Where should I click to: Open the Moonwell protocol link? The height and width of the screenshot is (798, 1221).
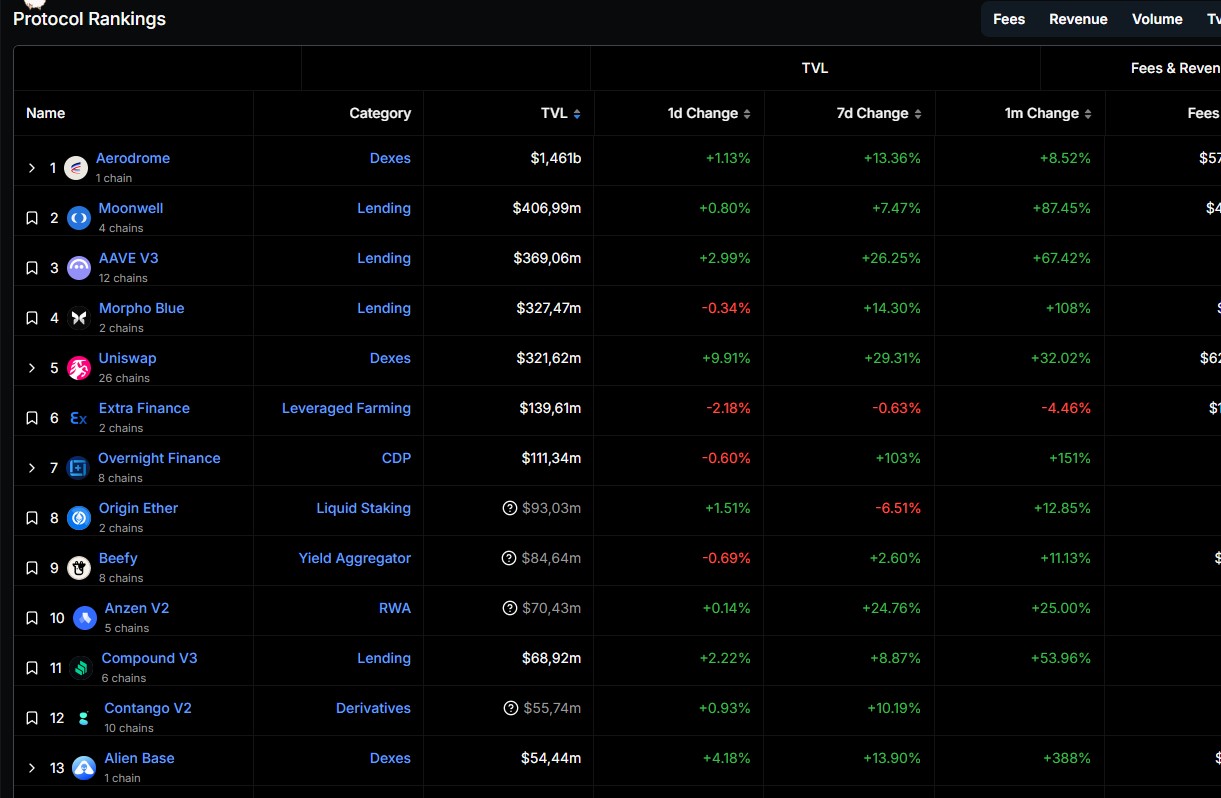click(x=131, y=208)
